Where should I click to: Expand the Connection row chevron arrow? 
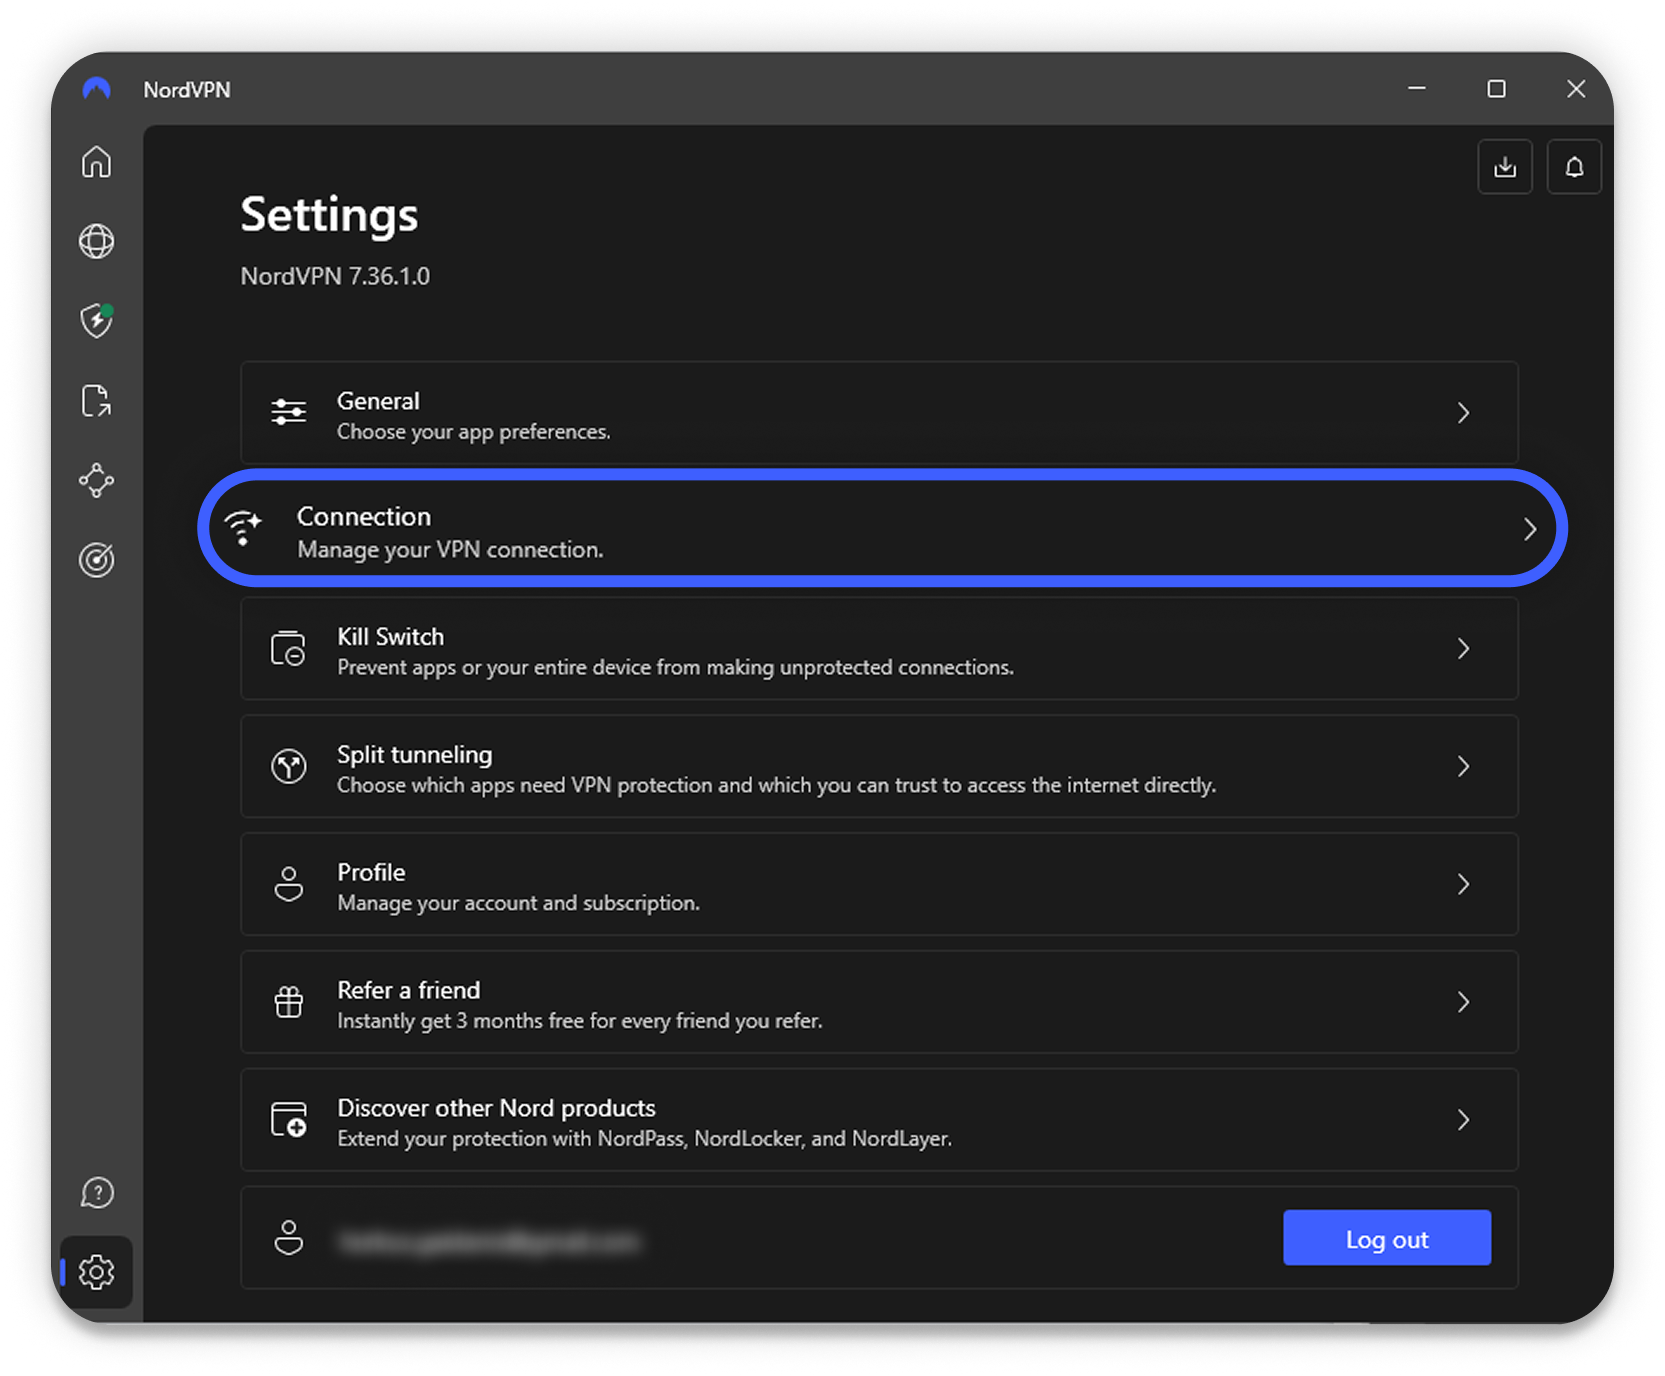coord(1529,529)
